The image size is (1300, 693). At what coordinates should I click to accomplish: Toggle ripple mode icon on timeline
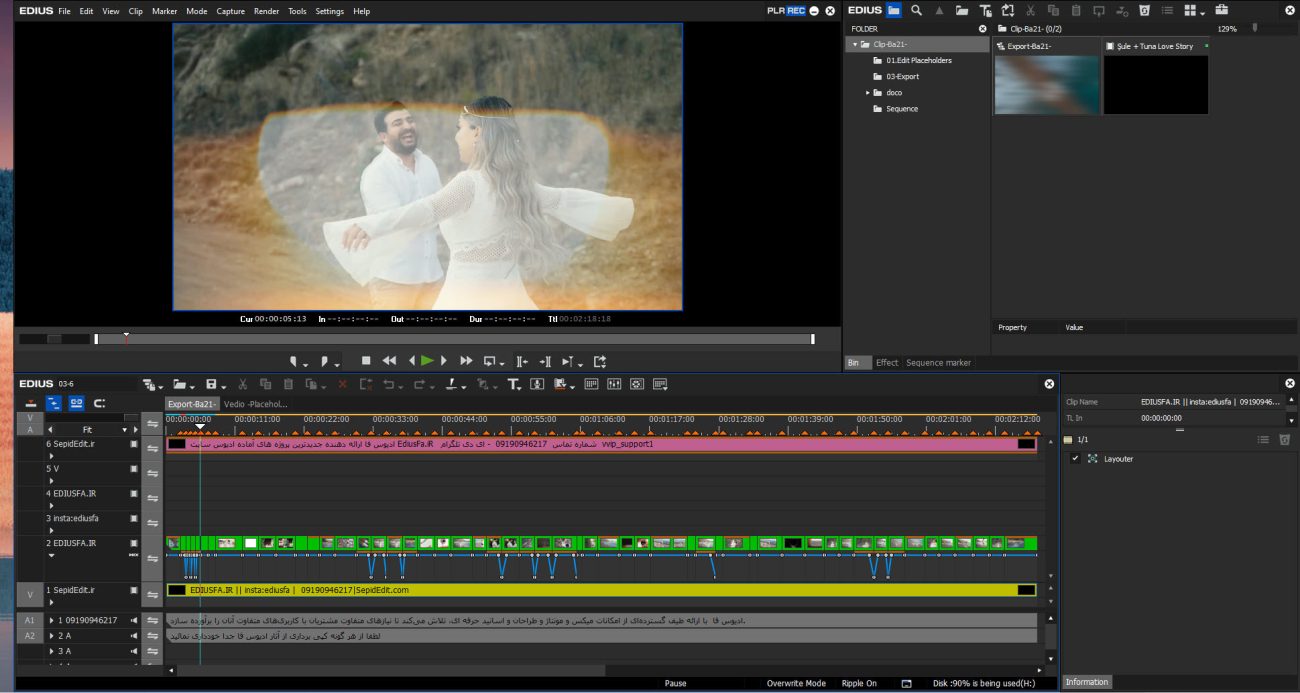54,403
